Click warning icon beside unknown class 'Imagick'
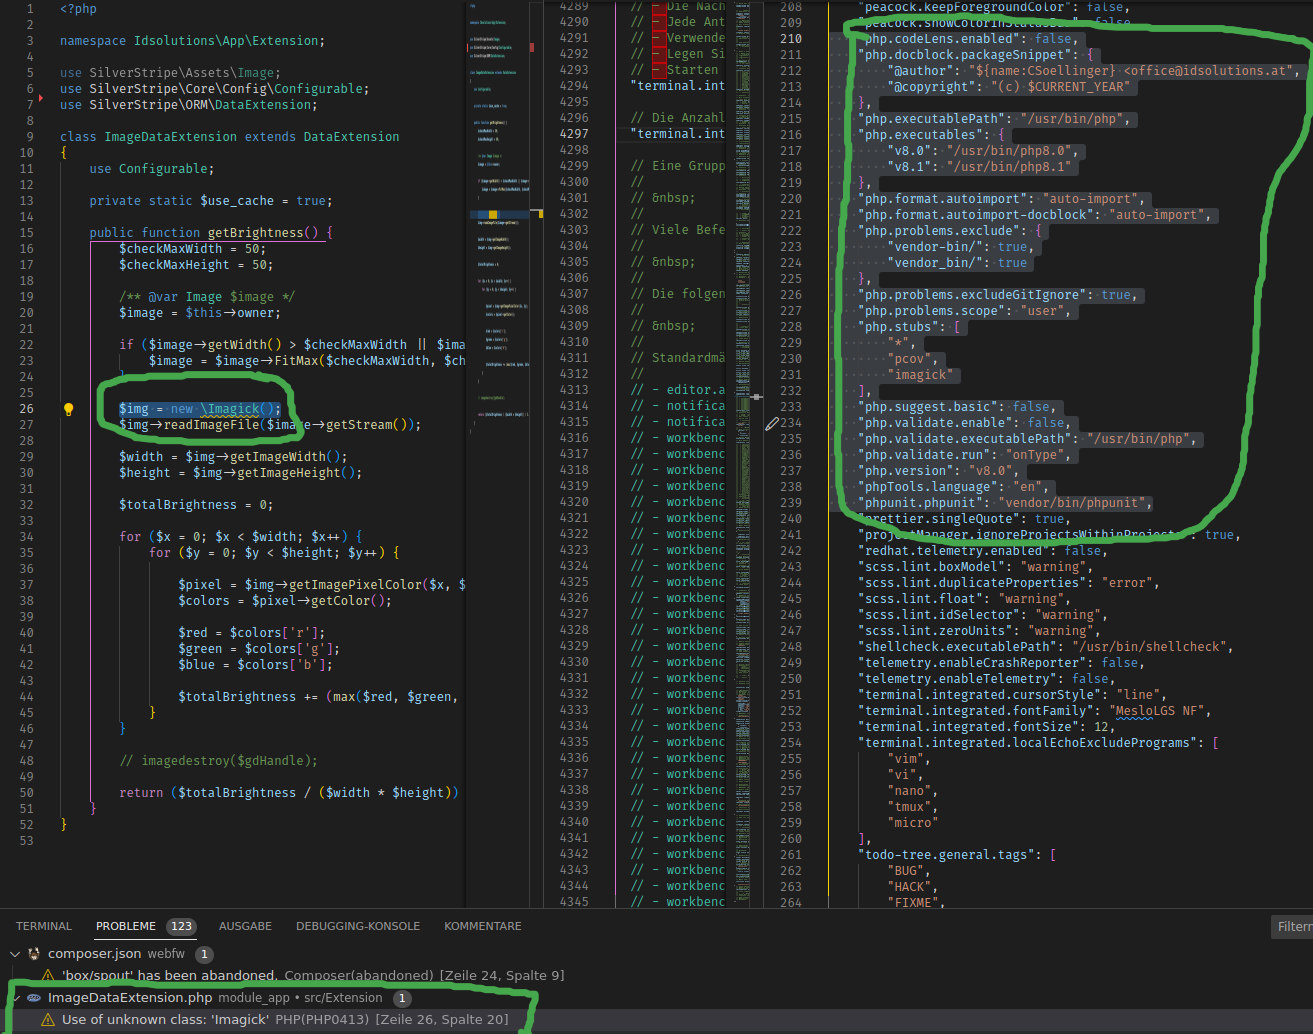Image resolution: width=1313 pixels, height=1034 pixels. tap(48, 1020)
